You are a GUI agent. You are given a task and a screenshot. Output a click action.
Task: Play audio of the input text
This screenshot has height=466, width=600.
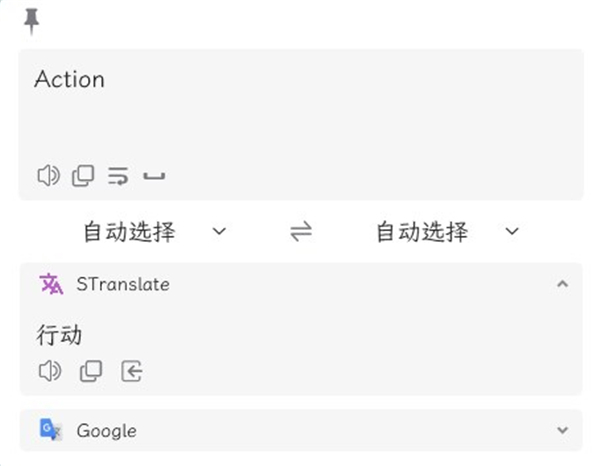coord(48,176)
